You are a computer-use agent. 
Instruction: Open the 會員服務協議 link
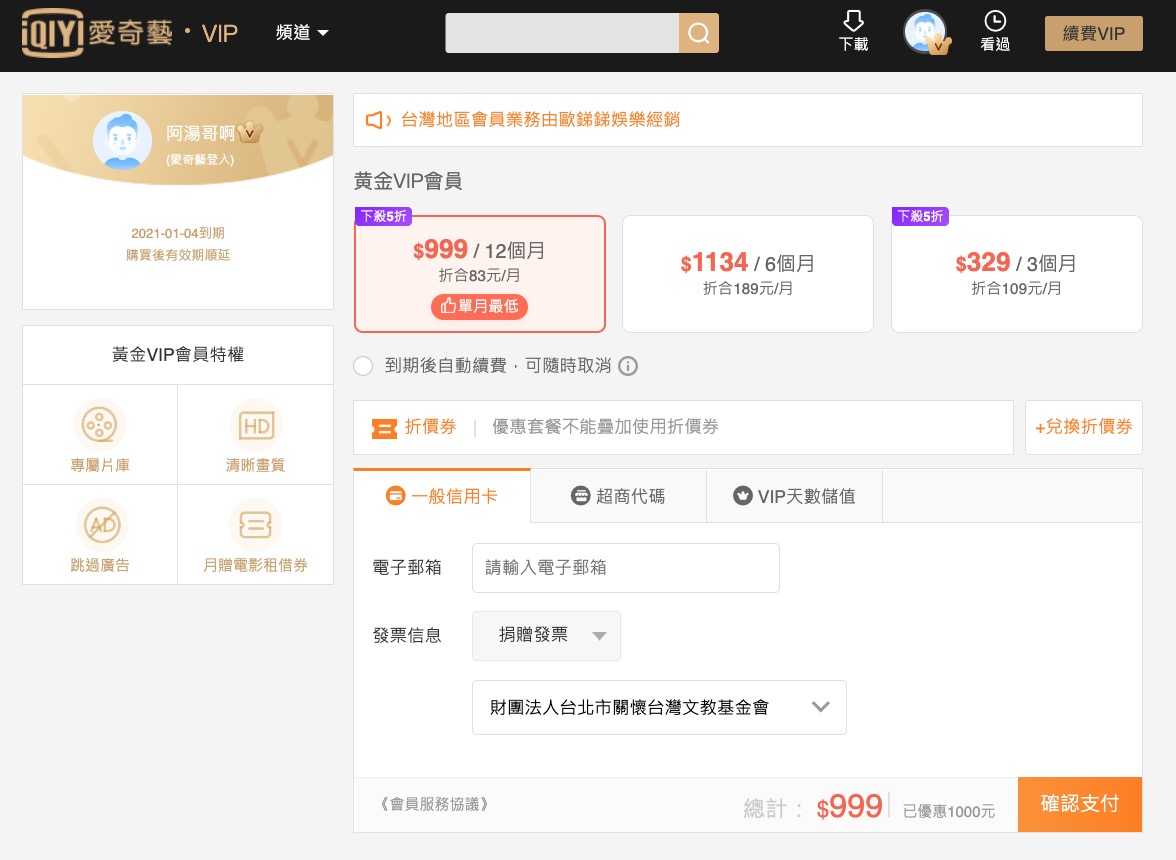[434, 805]
